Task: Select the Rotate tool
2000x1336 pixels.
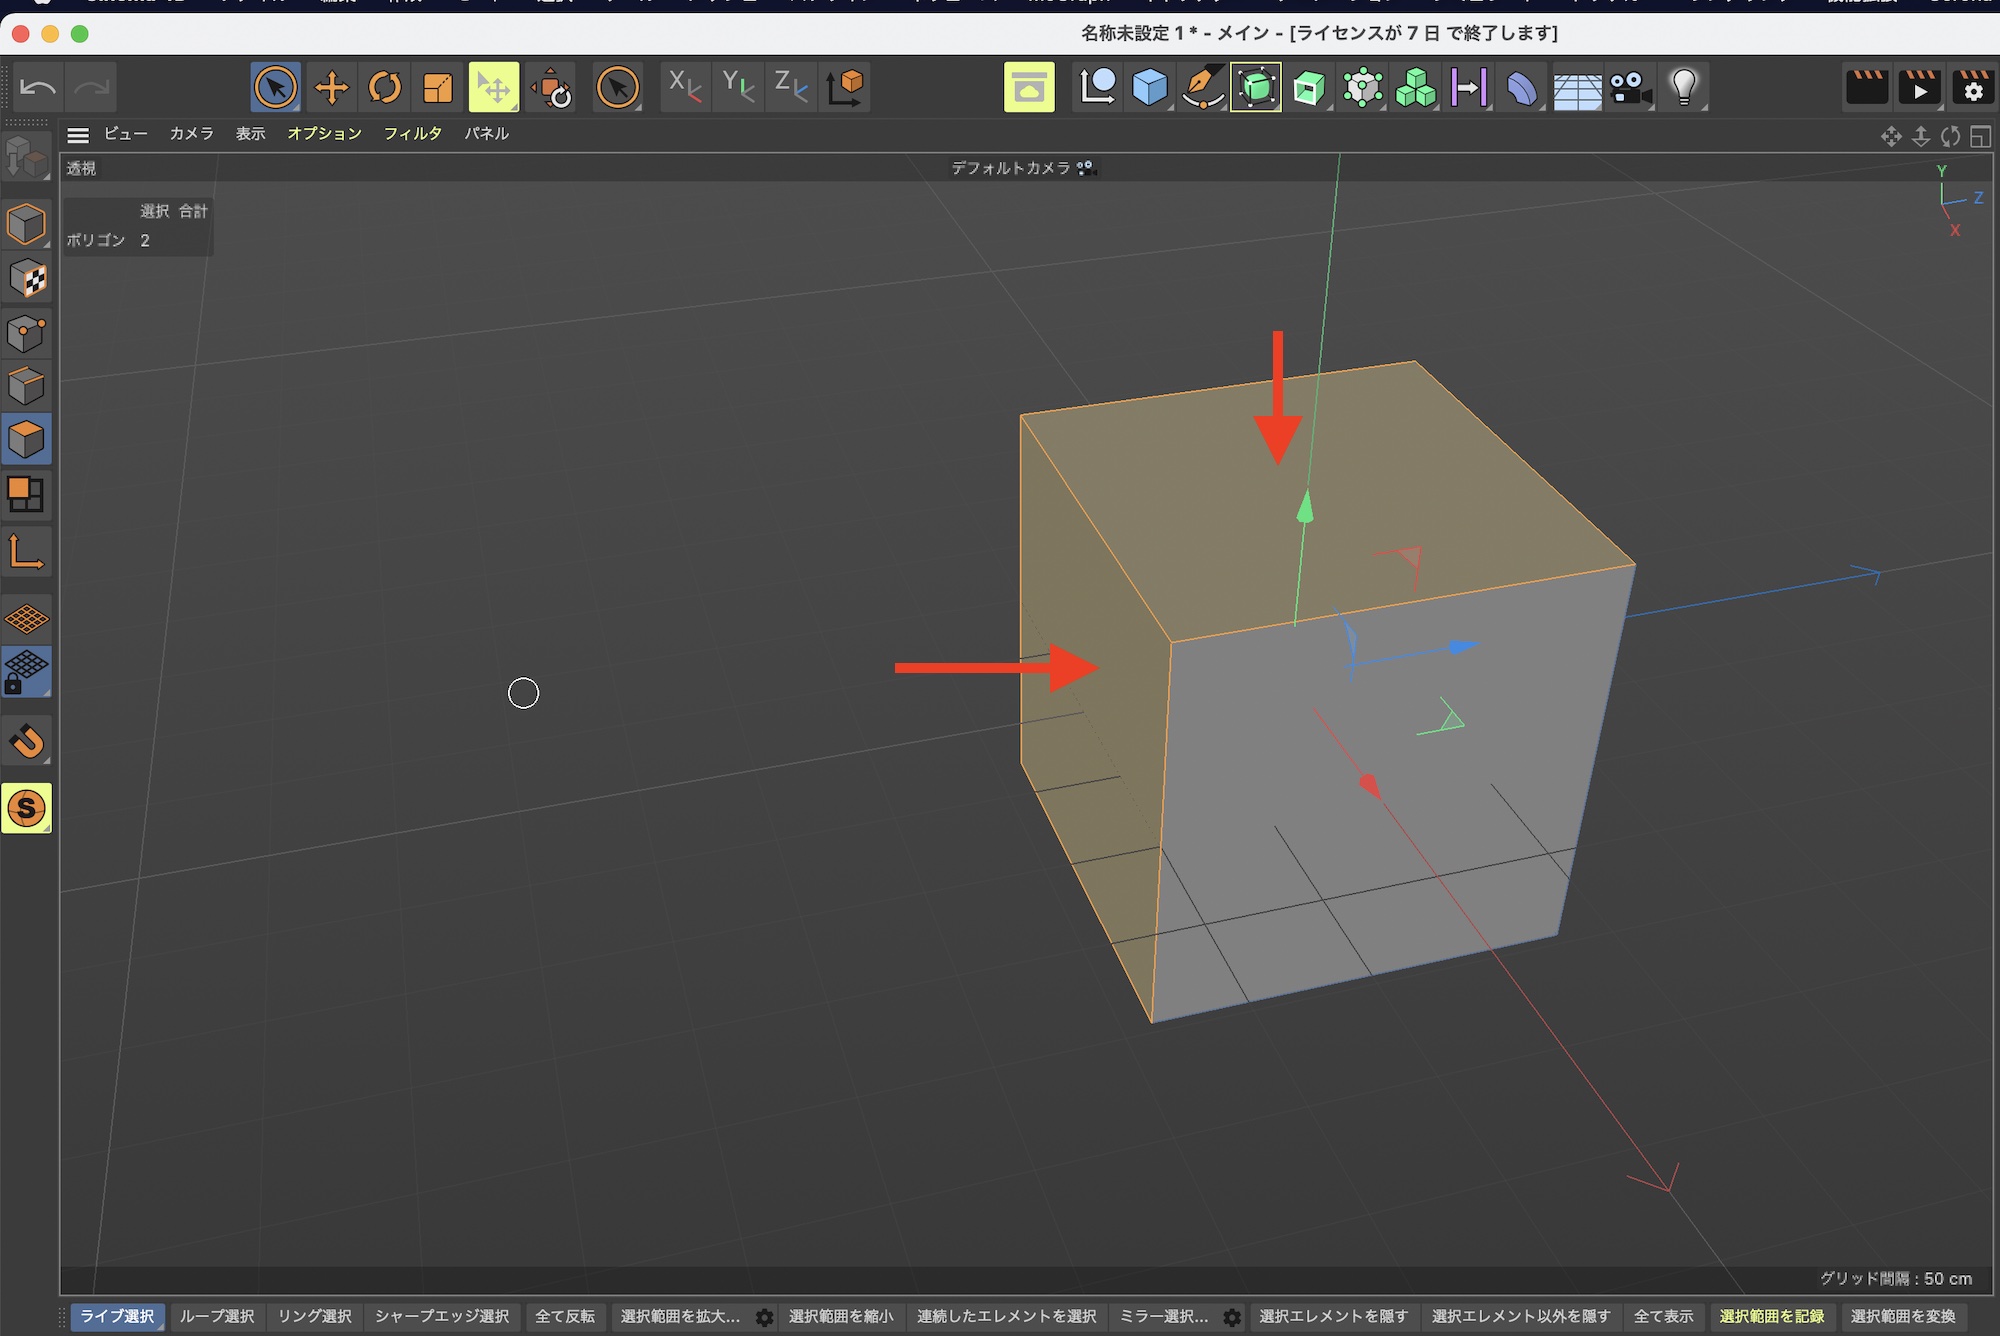Action: 385,88
